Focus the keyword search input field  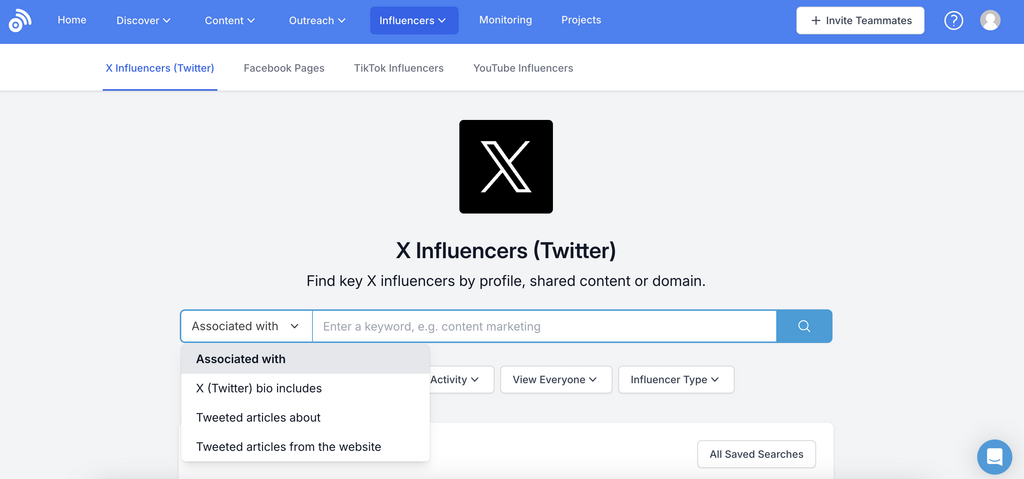click(544, 326)
